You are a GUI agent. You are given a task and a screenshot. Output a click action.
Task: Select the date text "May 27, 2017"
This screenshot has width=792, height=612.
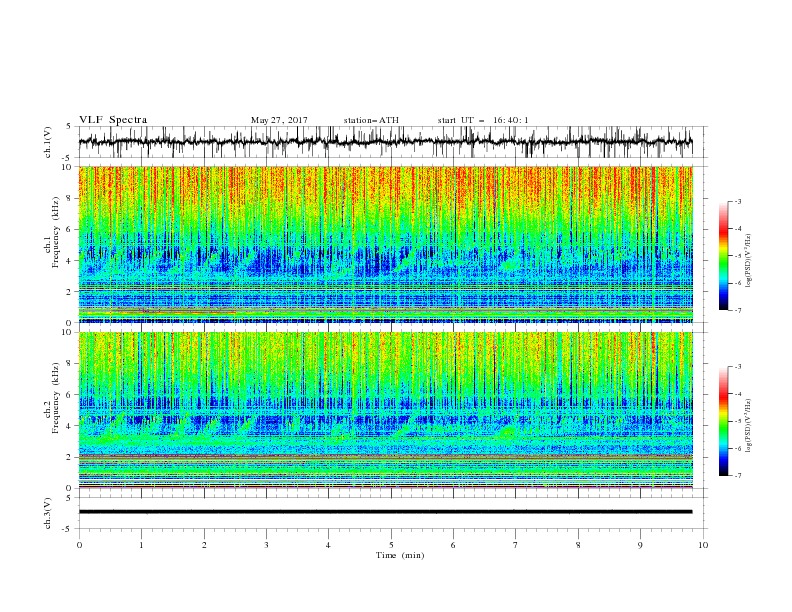tap(279, 120)
